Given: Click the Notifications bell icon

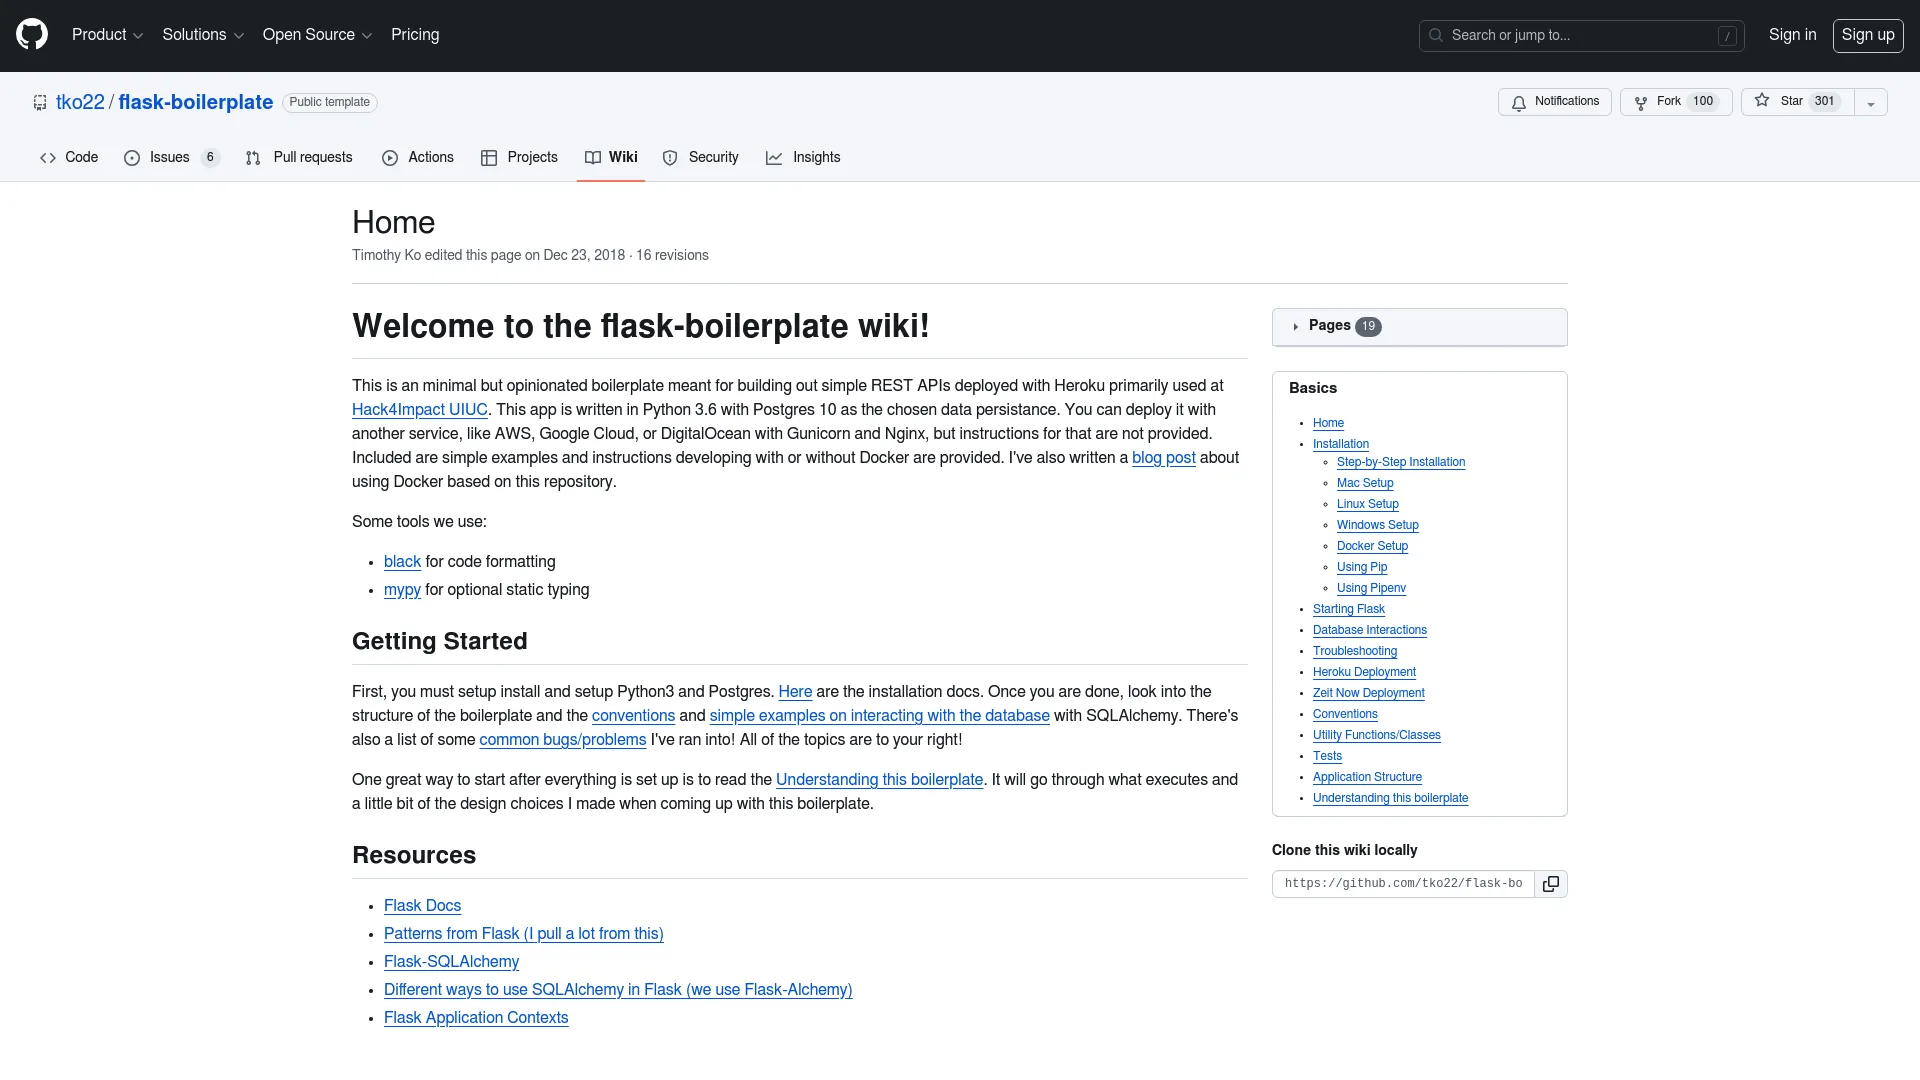Looking at the screenshot, I should (x=1519, y=103).
